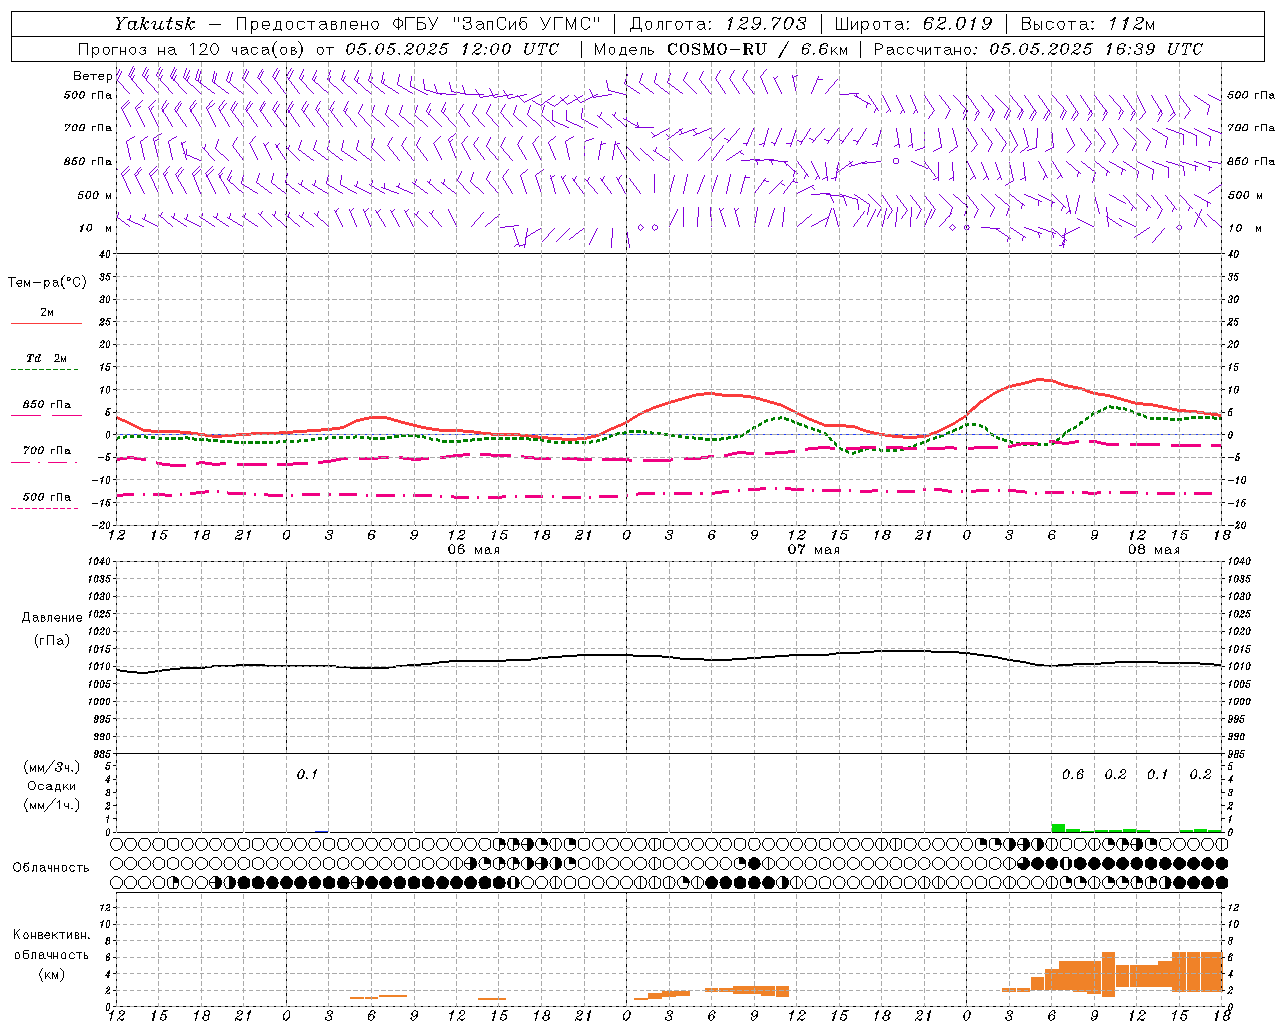The width and height of the screenshot is (1280, 1024).
Task: Click the dashed pink 700 гПа legend line sample
Action: click(44, 462)
